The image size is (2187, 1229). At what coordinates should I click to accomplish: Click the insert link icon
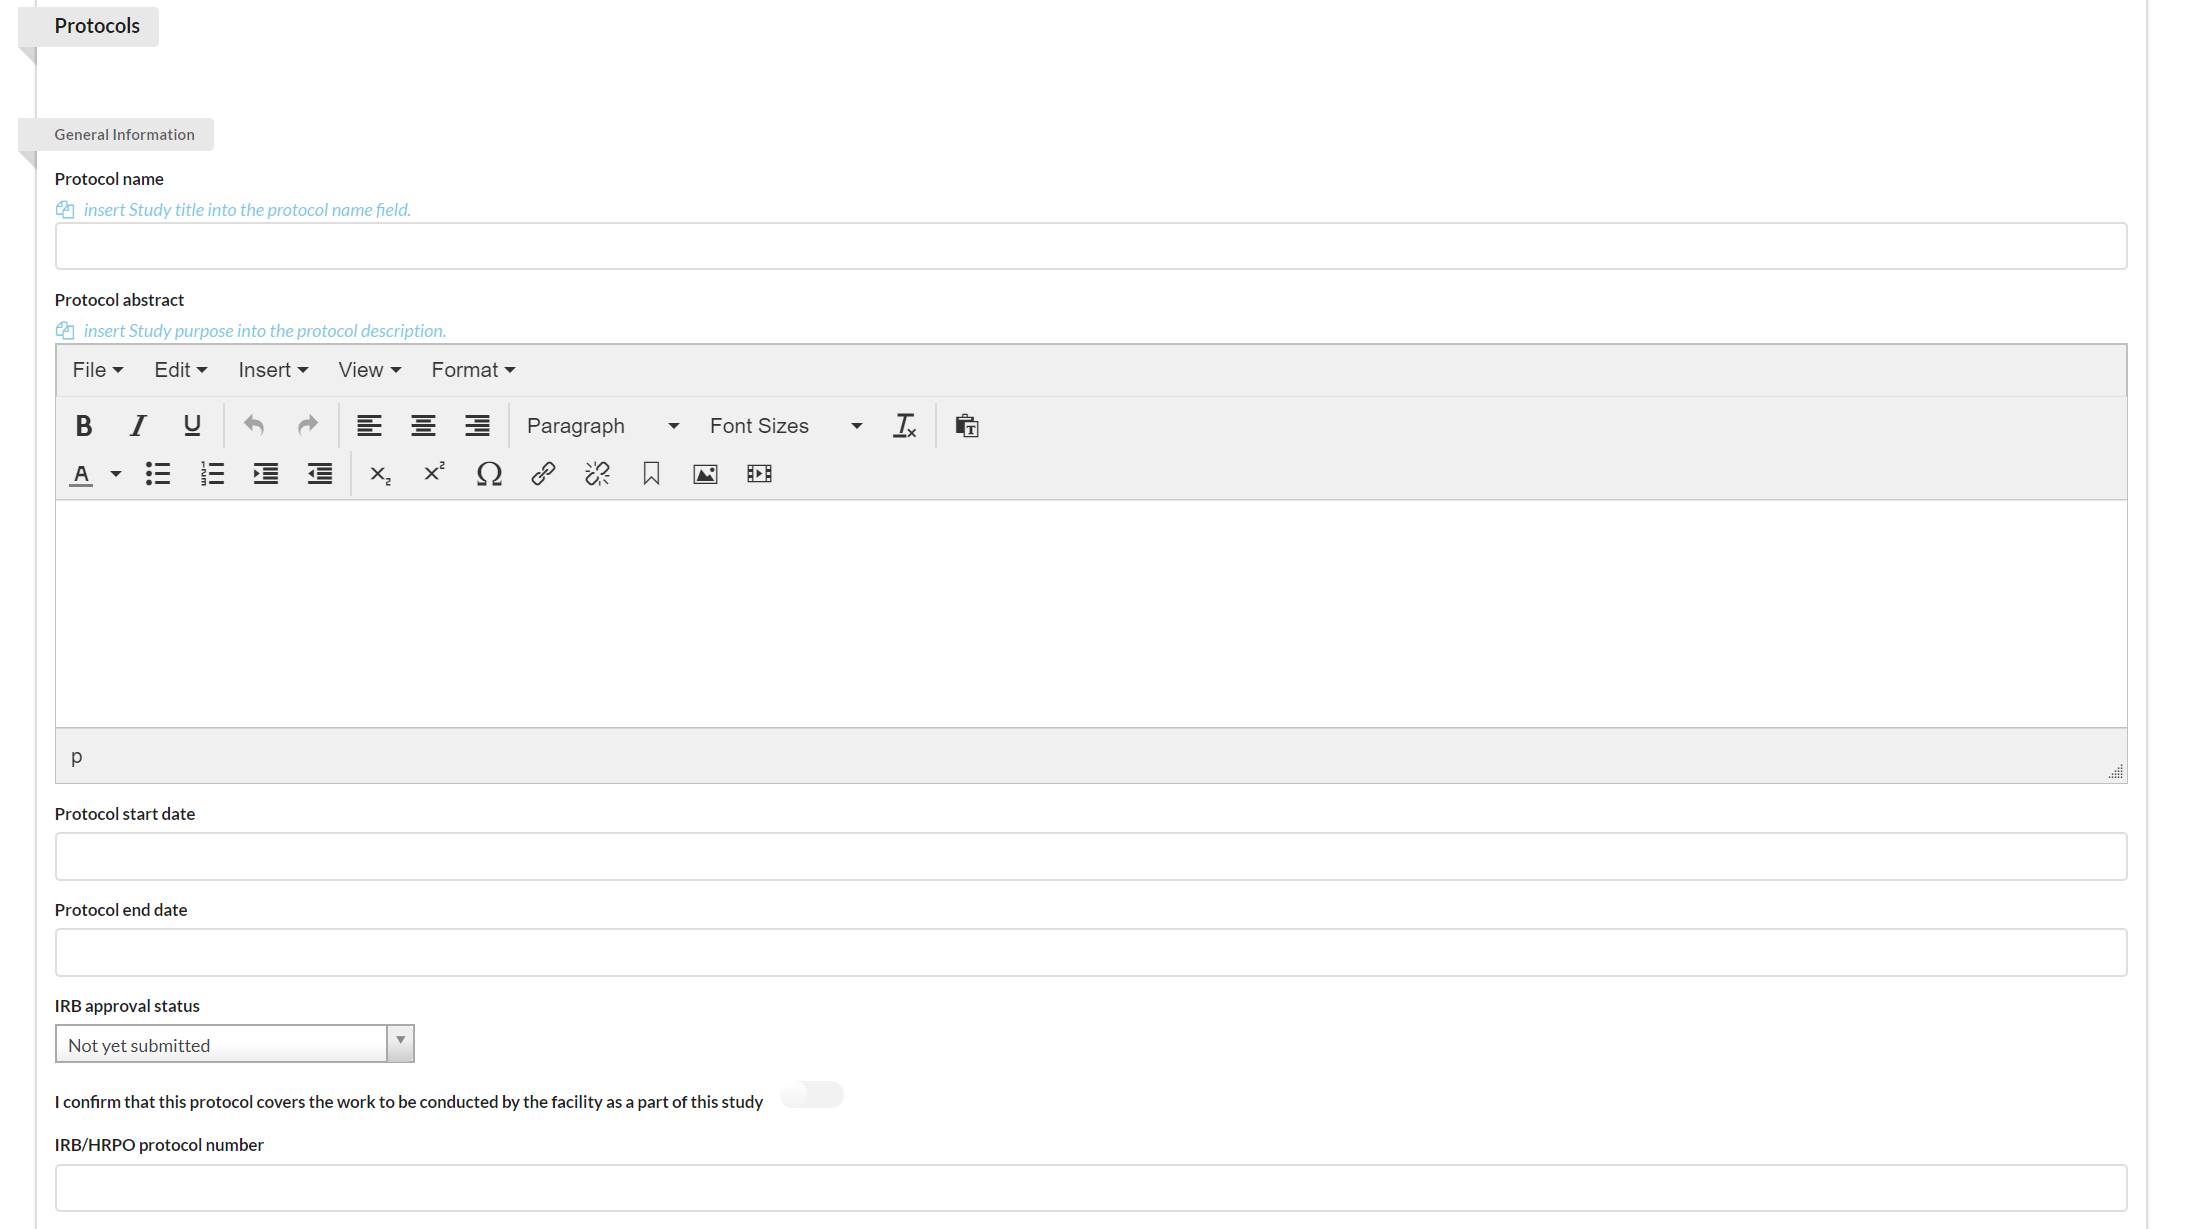(543, 474)
